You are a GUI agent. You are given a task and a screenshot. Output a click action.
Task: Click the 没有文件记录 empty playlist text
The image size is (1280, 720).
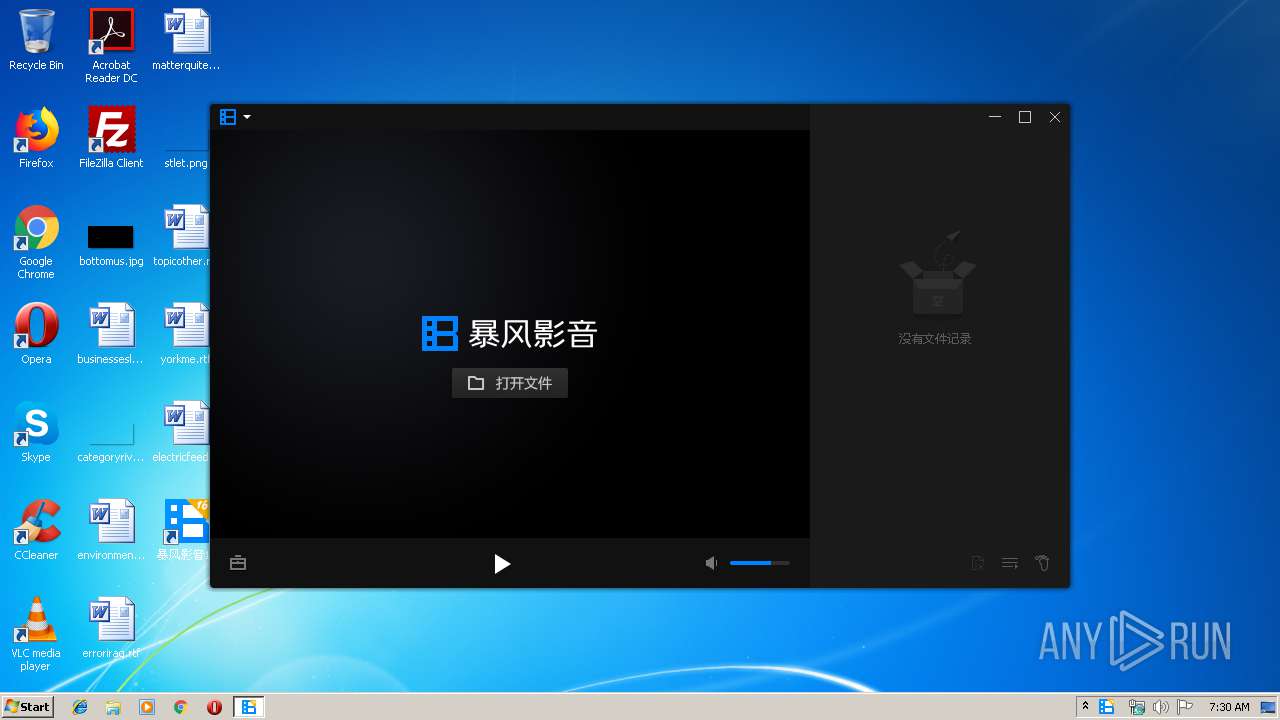[935, 339]
